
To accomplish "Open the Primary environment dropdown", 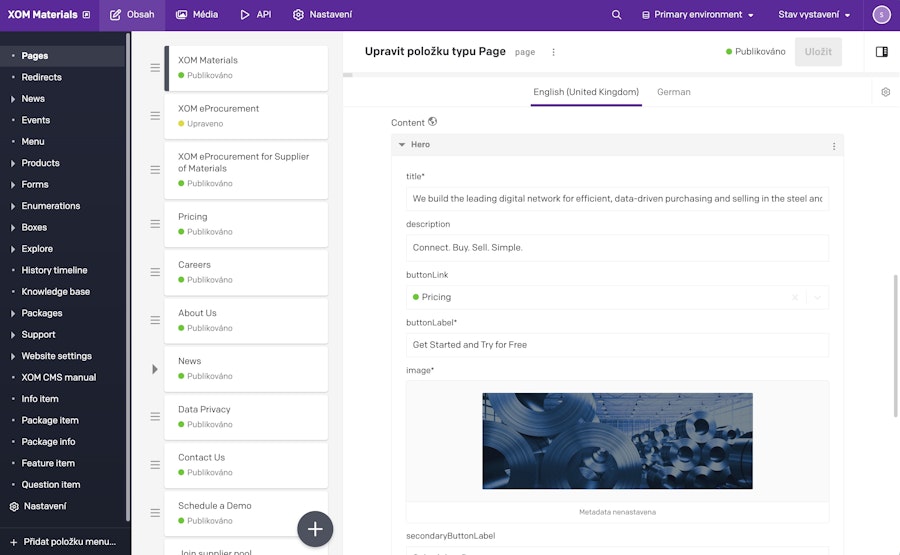I will [x=697, y=15].
